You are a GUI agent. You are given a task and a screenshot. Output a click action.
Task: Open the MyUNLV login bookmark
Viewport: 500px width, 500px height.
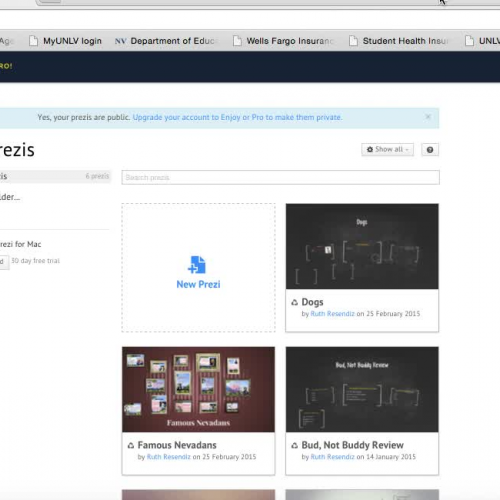pos(66,41)
